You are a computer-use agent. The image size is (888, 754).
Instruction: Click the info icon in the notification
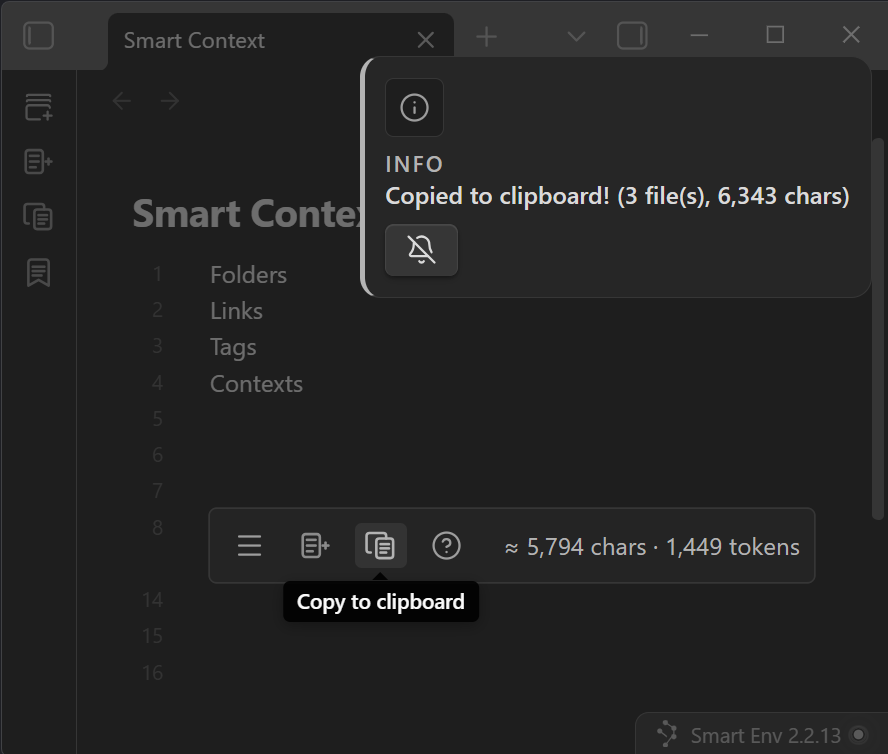tap(414, 108)
